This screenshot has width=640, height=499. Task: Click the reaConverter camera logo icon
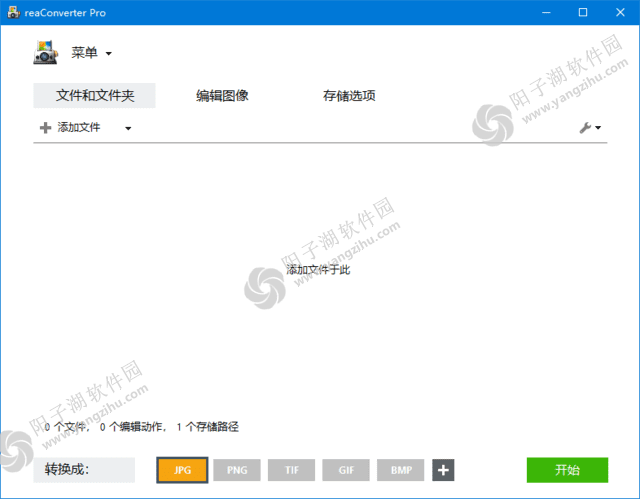(x=45, y=52)
